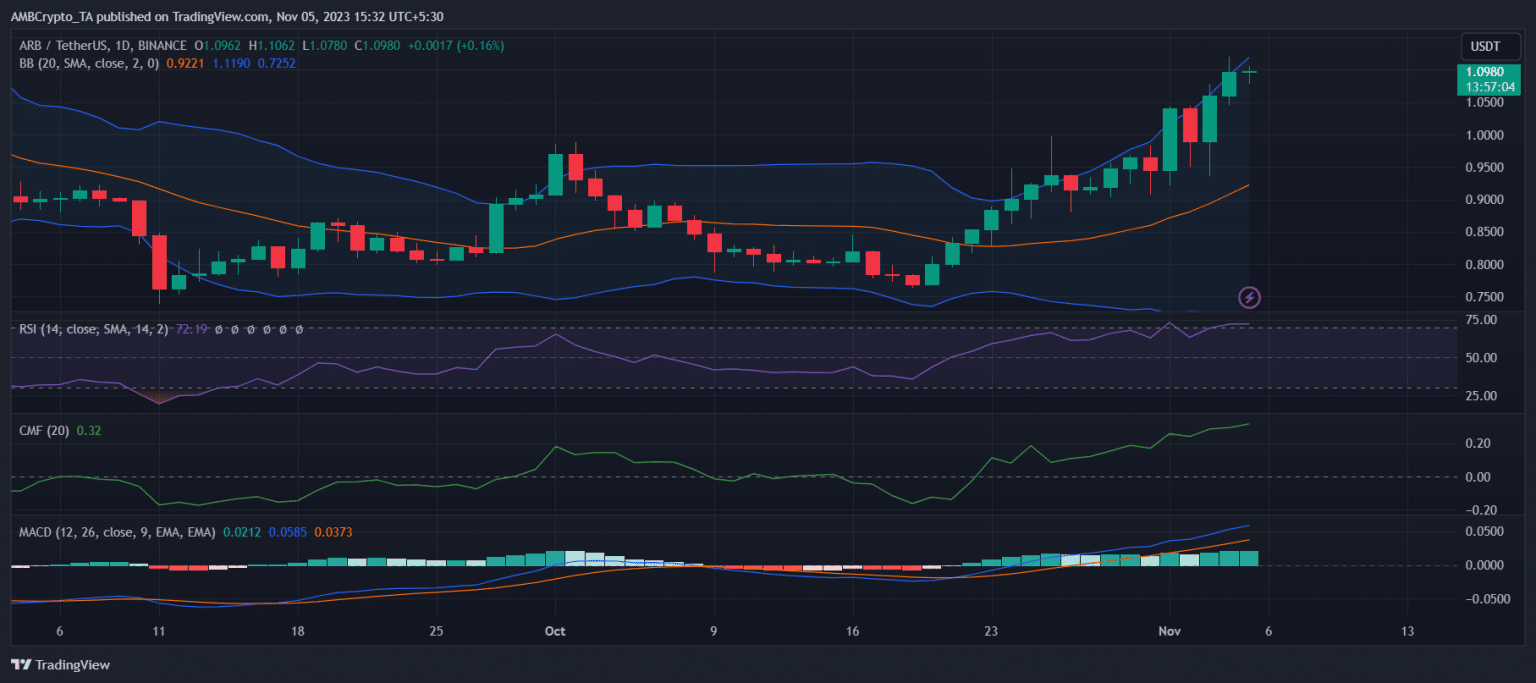Select the ARB / TetherUS symbol title
This screenshot has width=1536, height=683.
pyautogui.click(x=66, y=46)
